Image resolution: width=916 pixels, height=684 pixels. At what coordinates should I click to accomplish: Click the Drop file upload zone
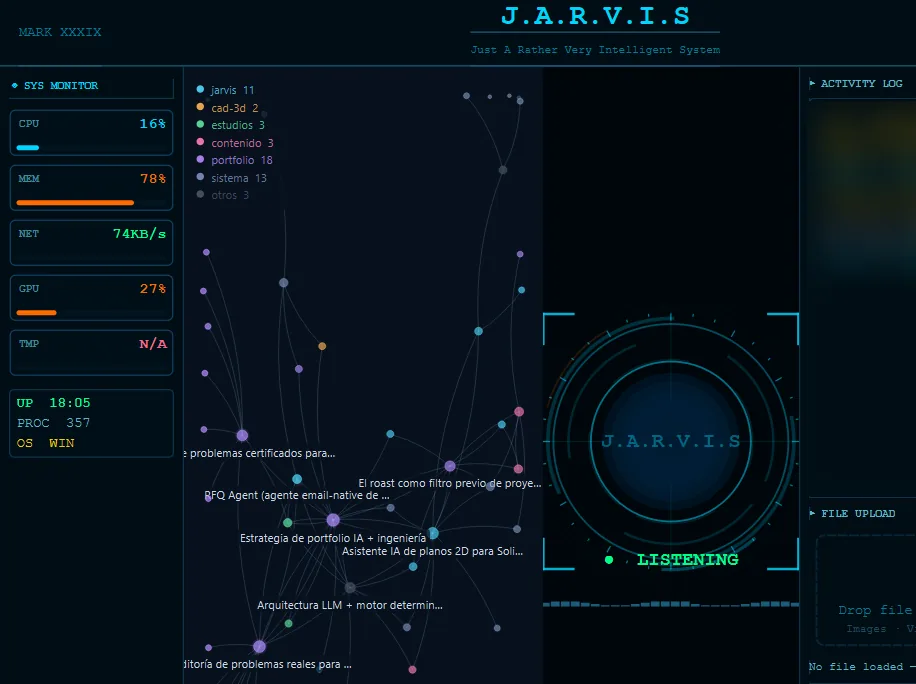coord(866,590)
